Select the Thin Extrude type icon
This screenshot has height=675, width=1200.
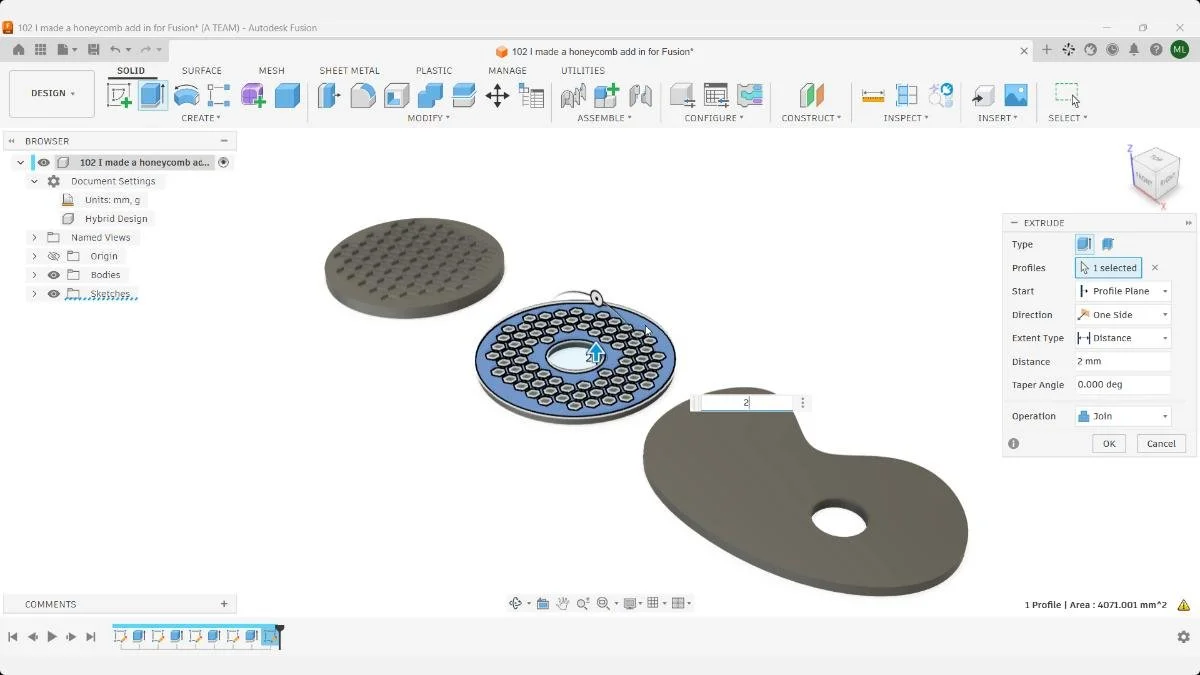[1108, 244]
